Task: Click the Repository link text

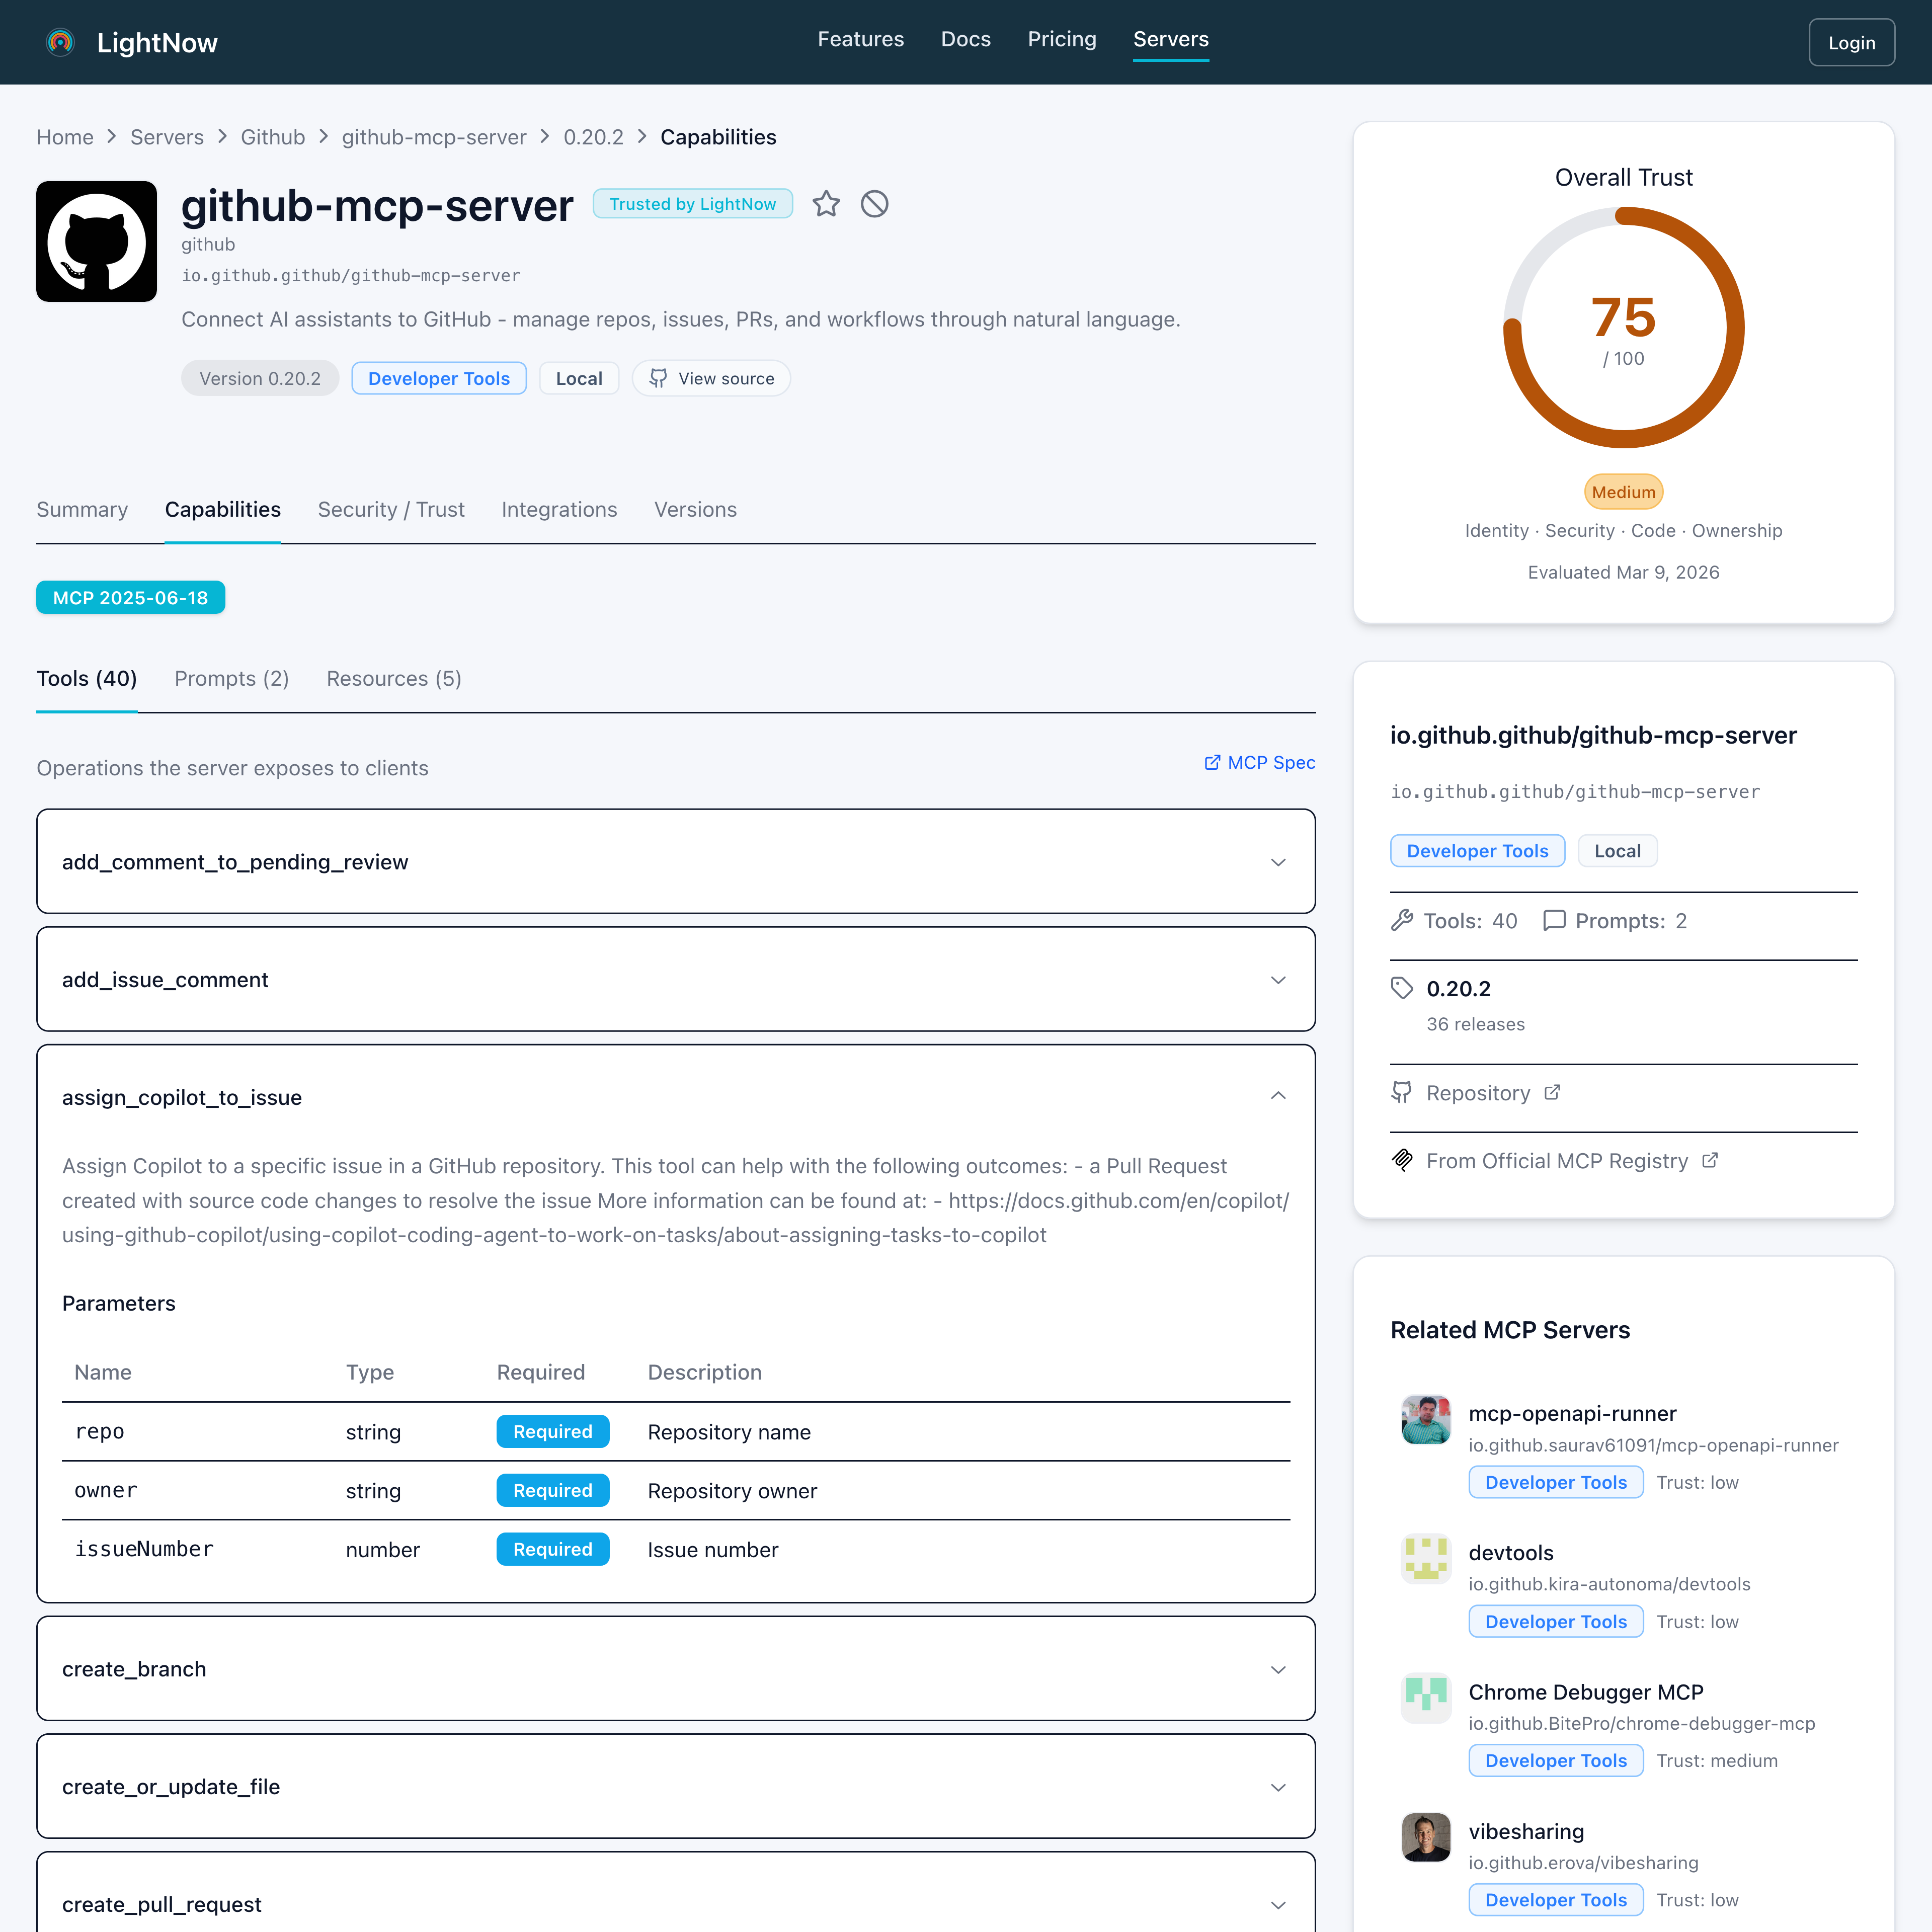Action: coord(1478,1092)
